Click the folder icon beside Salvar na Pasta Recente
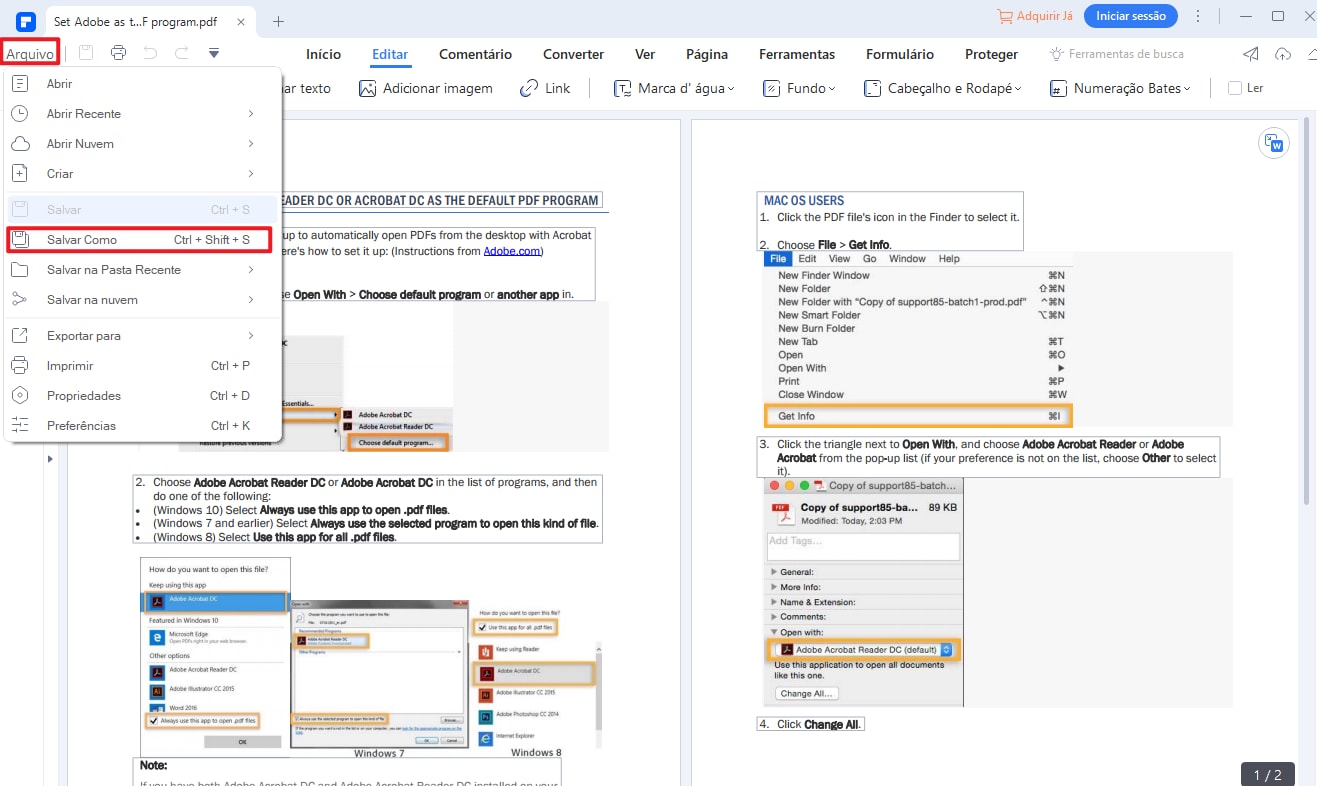 pyautogui.click(x=19, y=270)
